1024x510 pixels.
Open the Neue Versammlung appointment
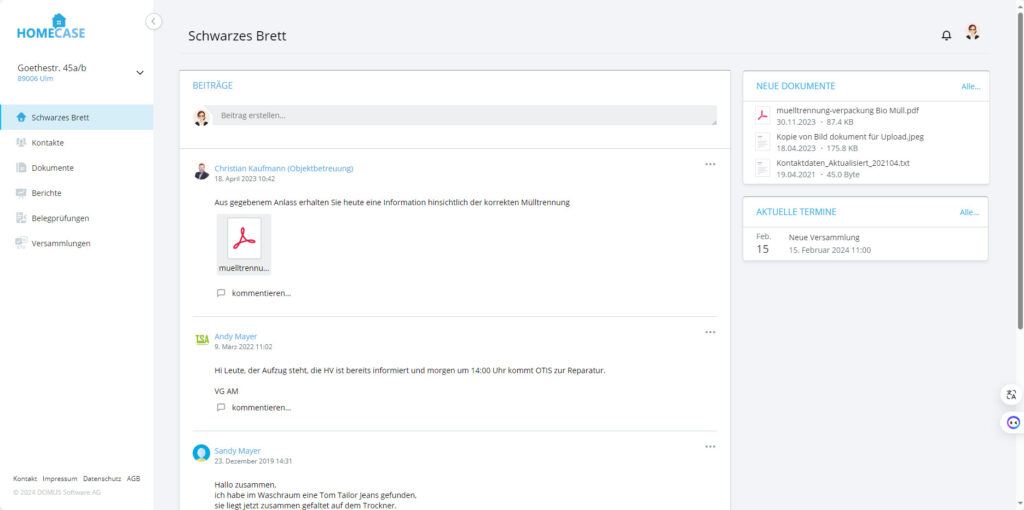tap(824, 237)
